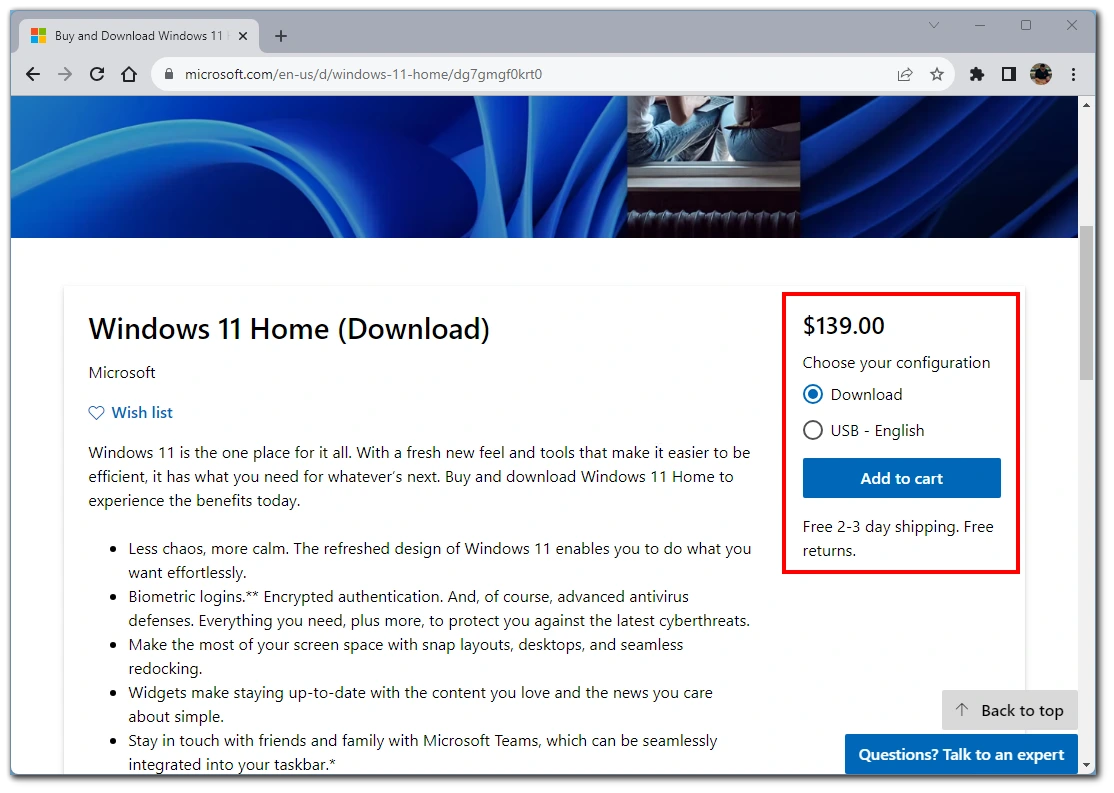Viewport: 1114px width, 793px height.
Task: Click the Less chaos, more calm bullet
Action: coord(440,561)
